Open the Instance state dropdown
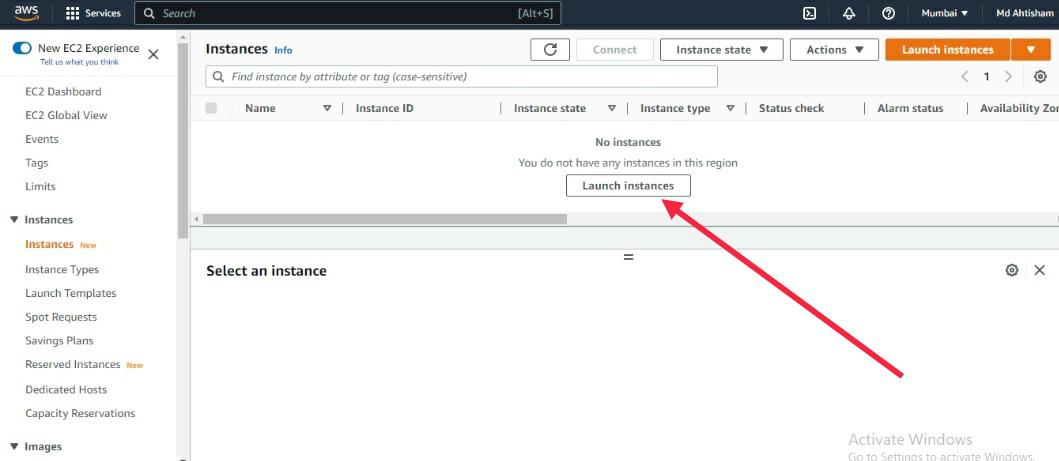The height and width of the screenshot is (461, 1059). (x=721, y=50)
